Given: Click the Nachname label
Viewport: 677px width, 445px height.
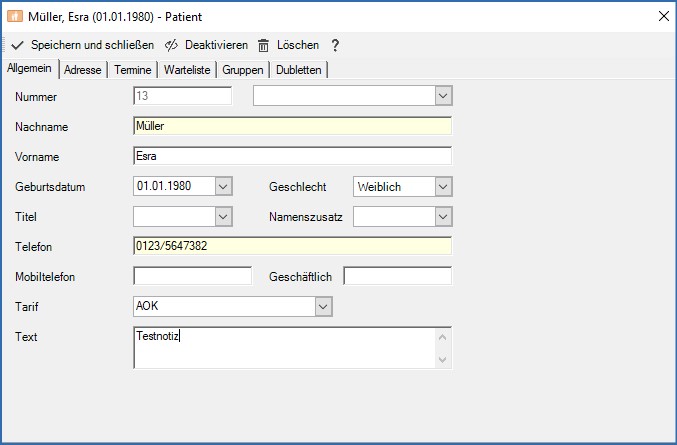Looking at the screenshot, I should 41,127.
